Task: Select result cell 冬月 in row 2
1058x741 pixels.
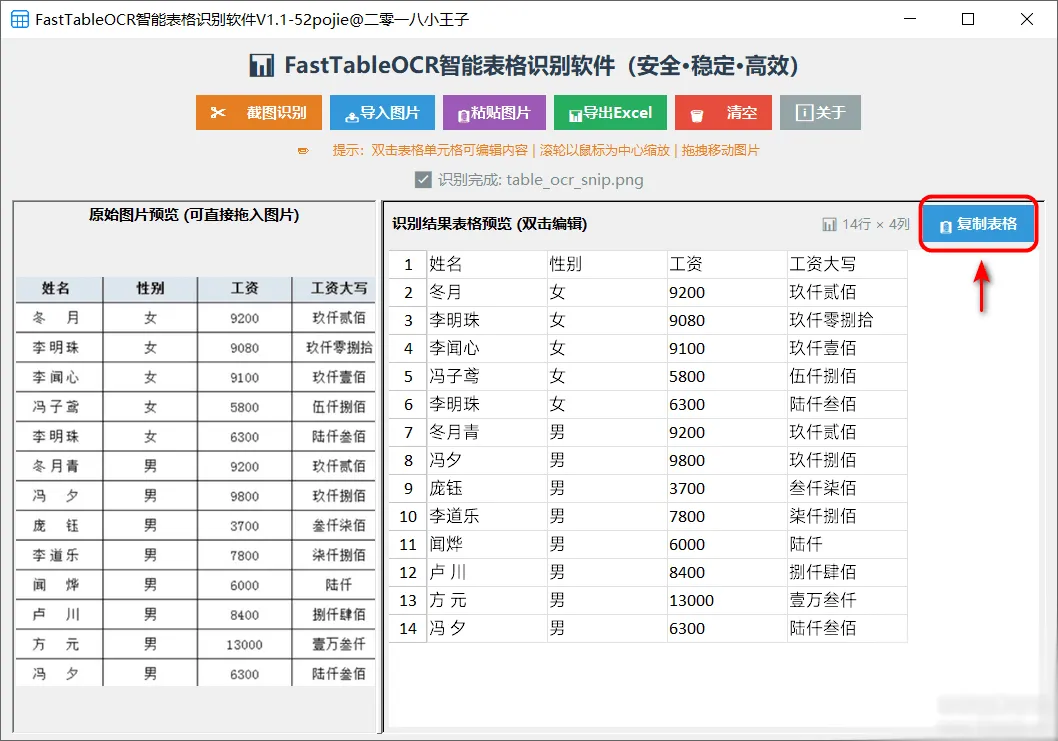Action: coord(486,292)
